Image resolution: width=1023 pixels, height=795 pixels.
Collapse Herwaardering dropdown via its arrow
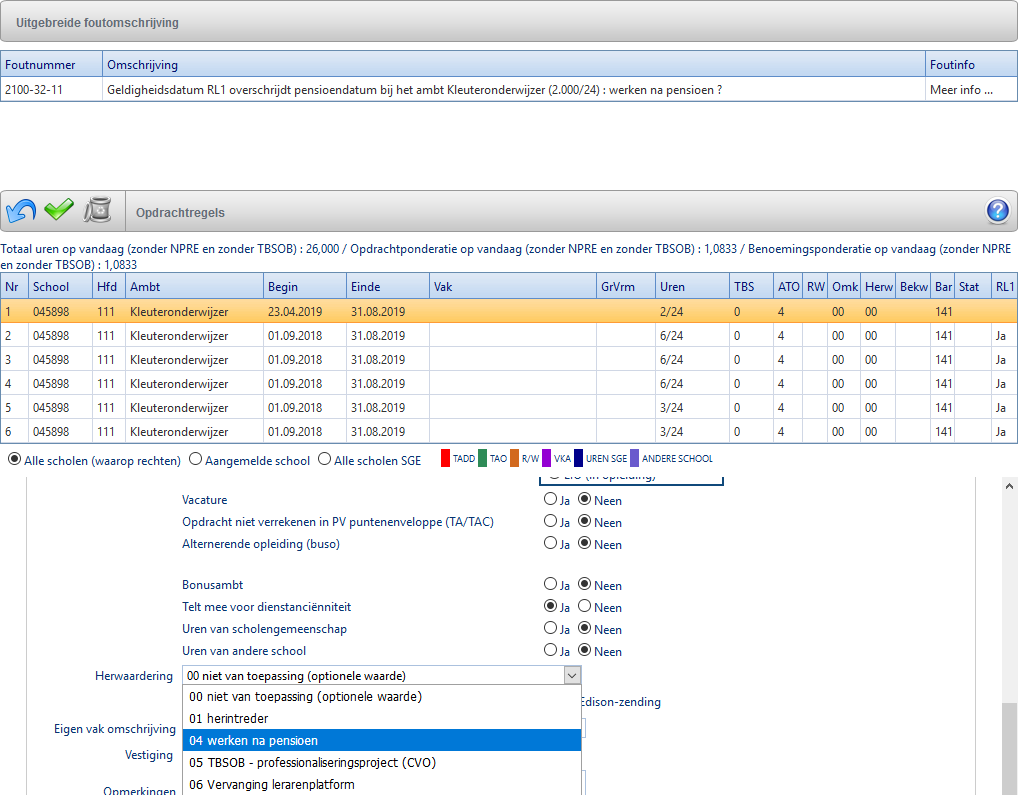point(572,676)
